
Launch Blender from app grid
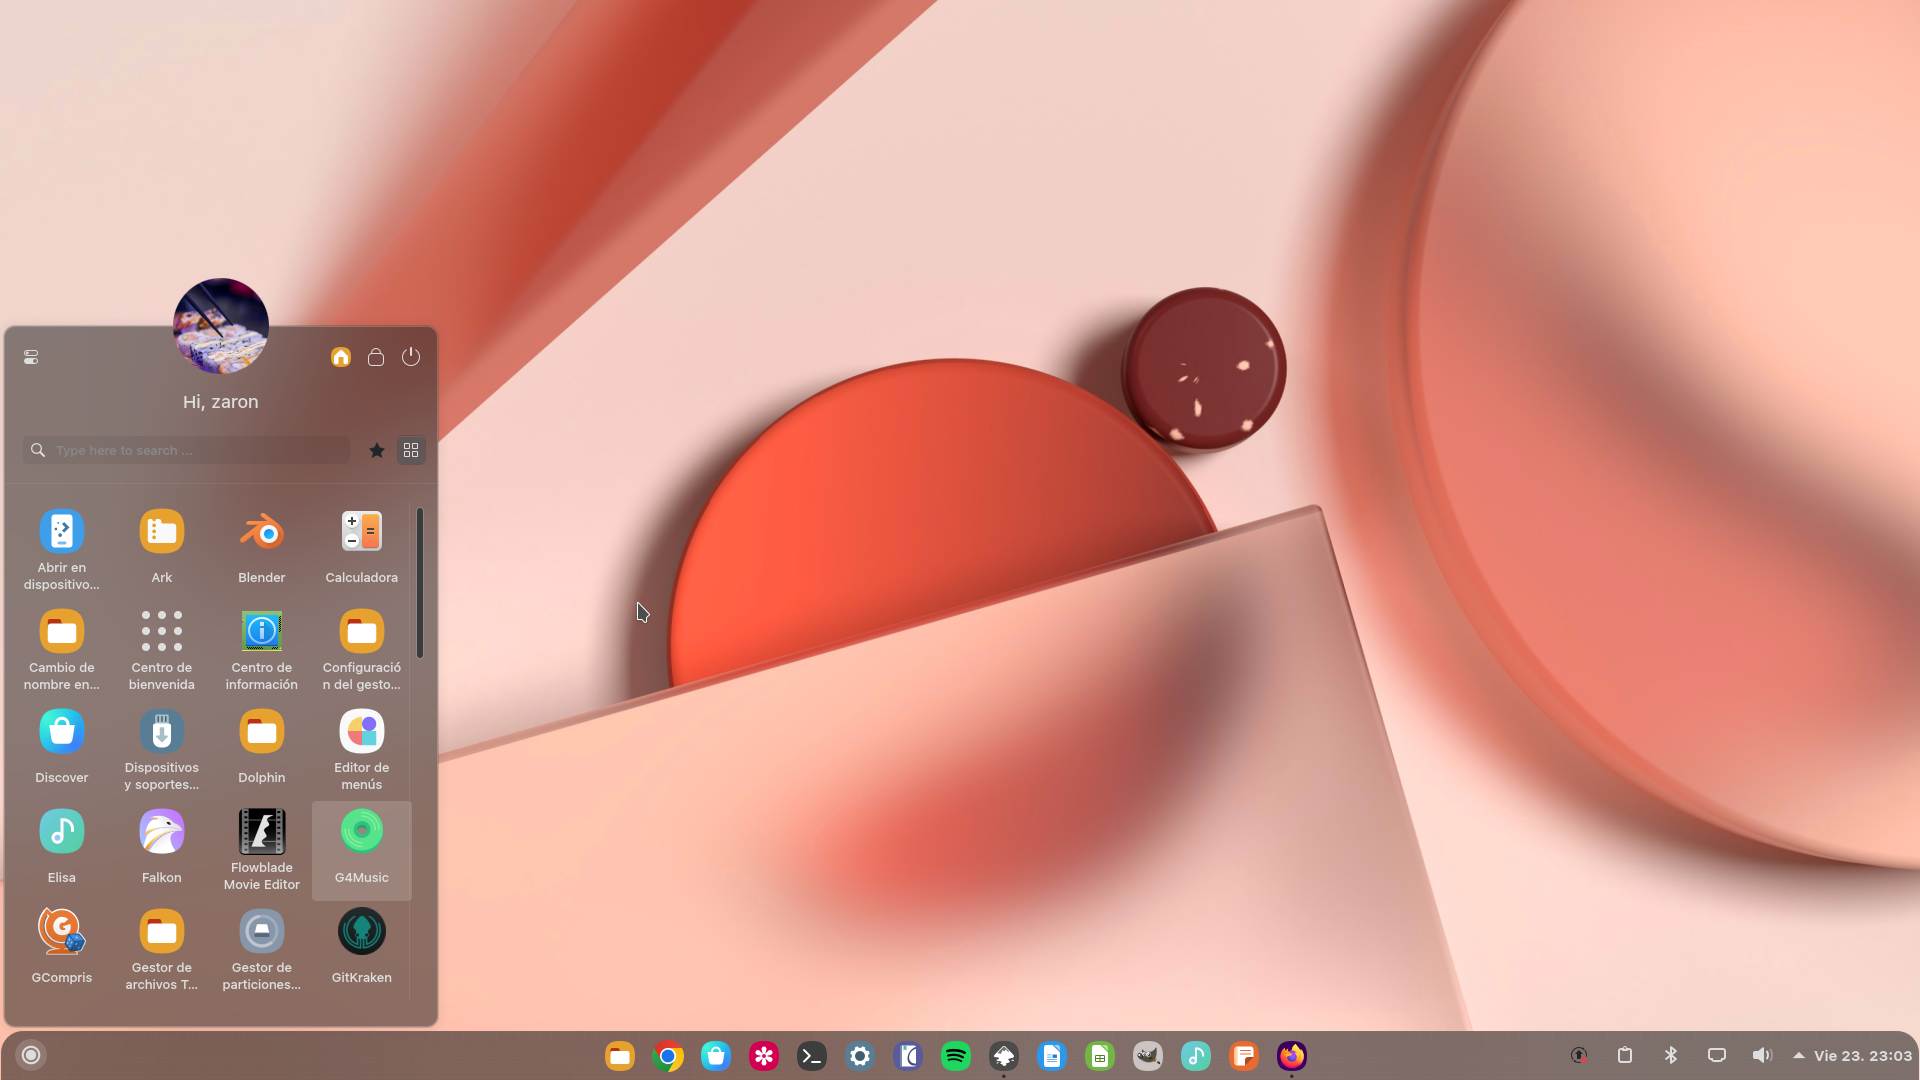[262, 550]
